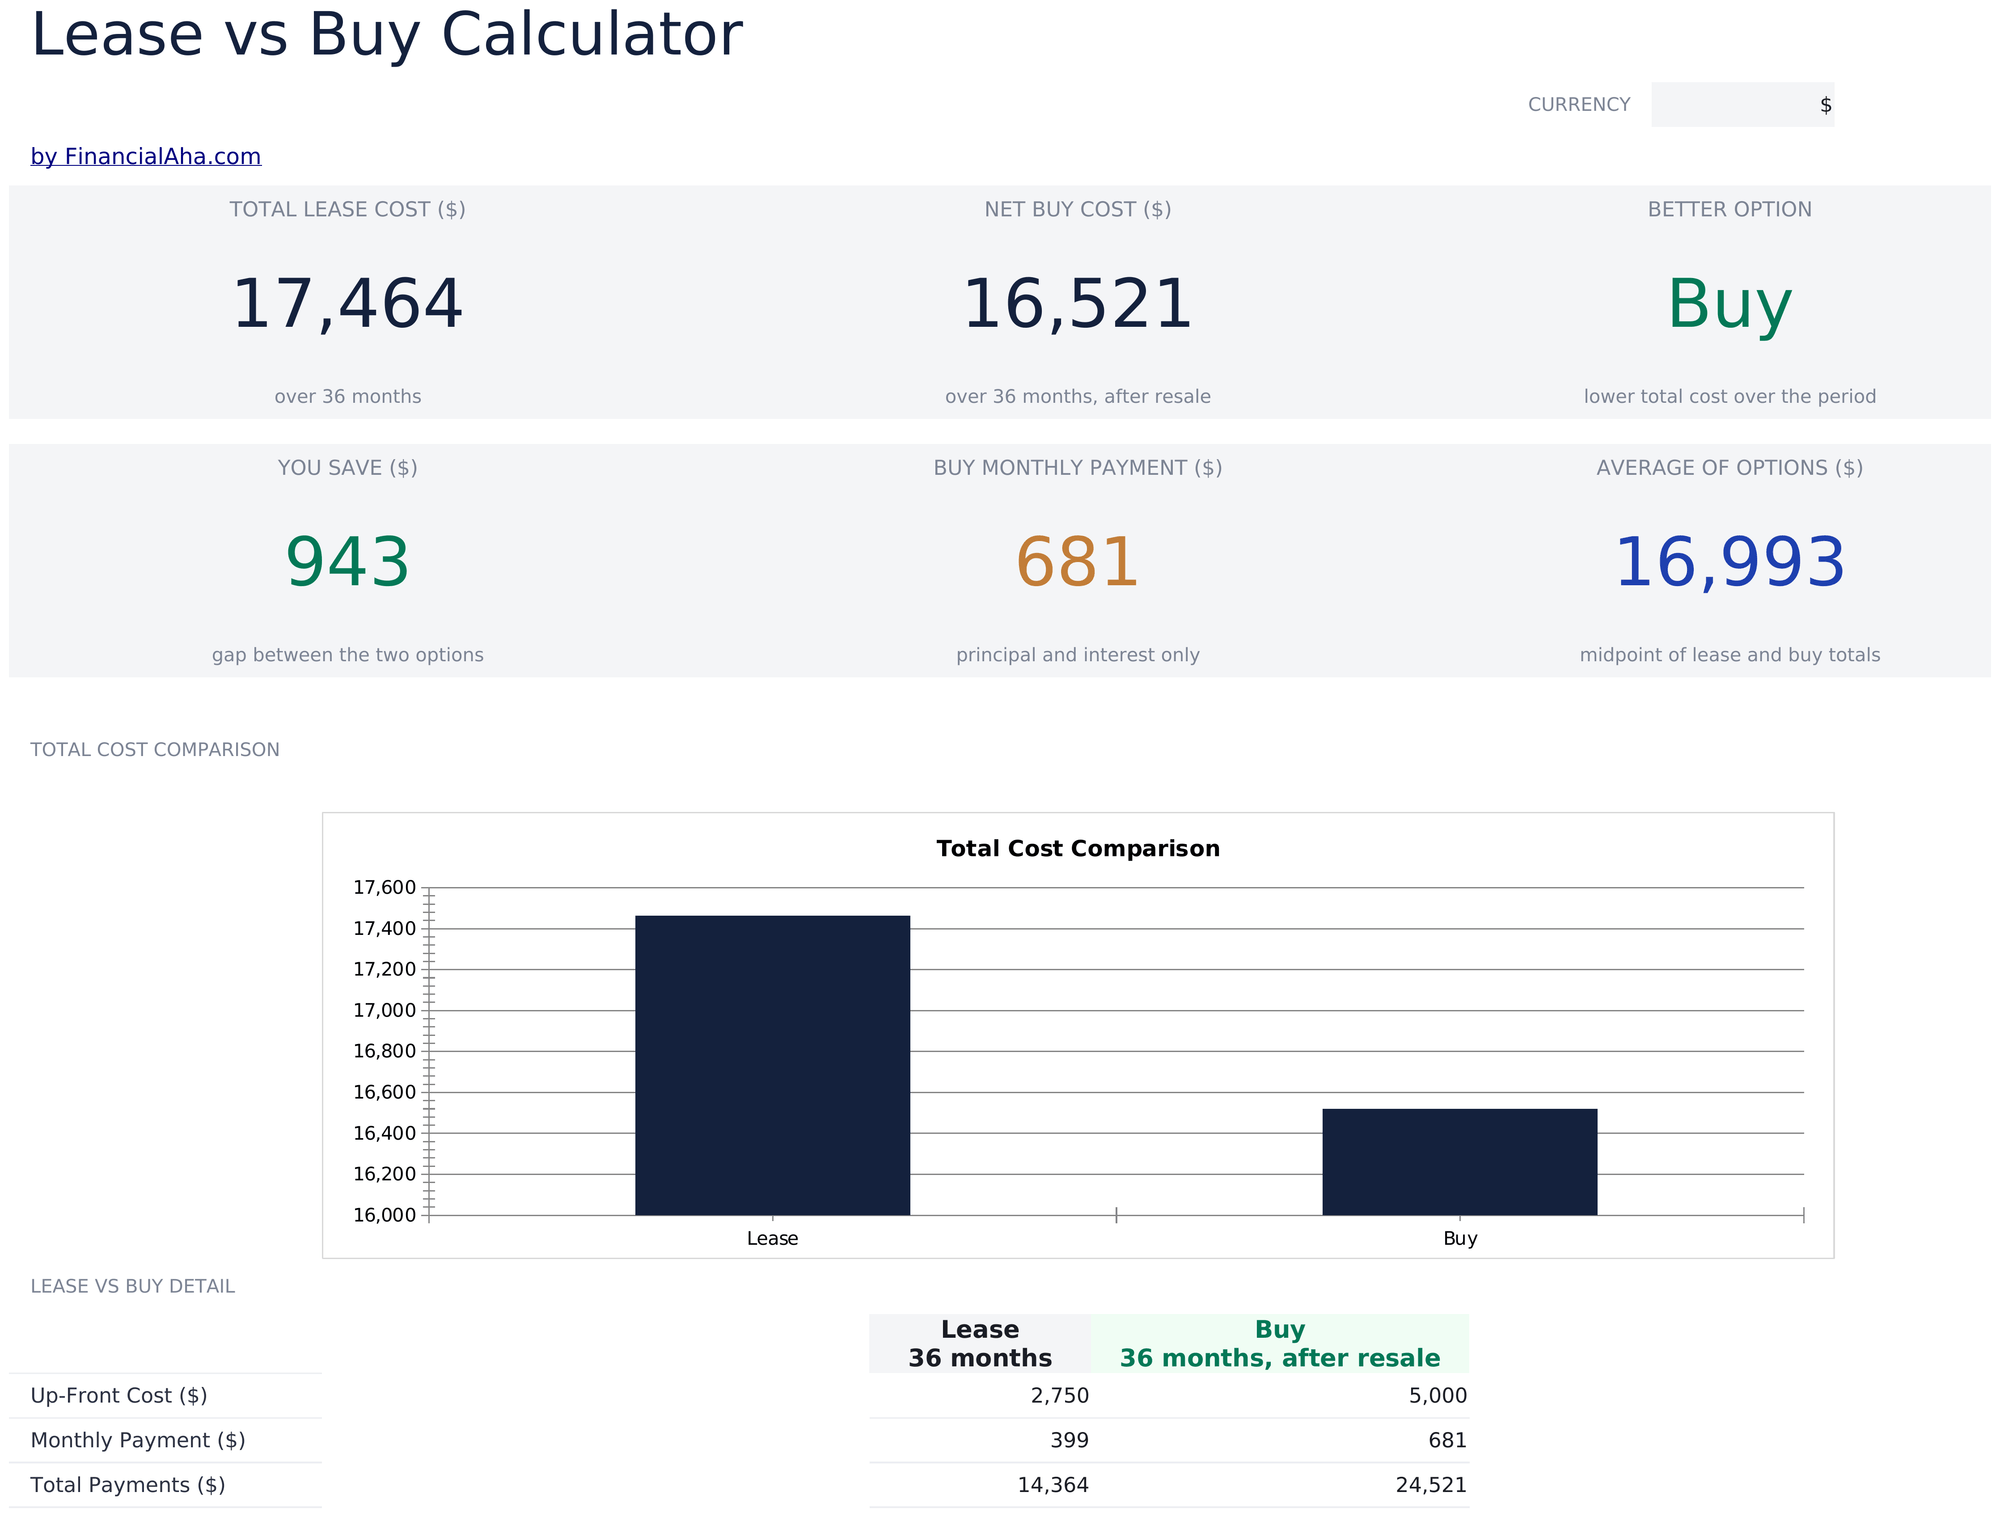Screen dimensions: 2000x1517
Task: Click 'midpoint of lease and buy totals' caption
Action: 1730,656
